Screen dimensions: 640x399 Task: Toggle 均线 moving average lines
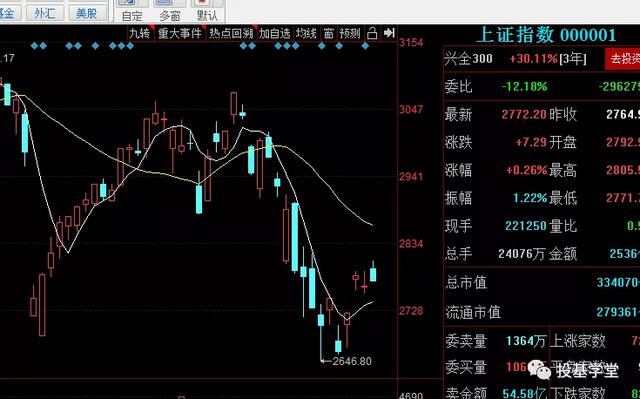[x=307, y=33]
